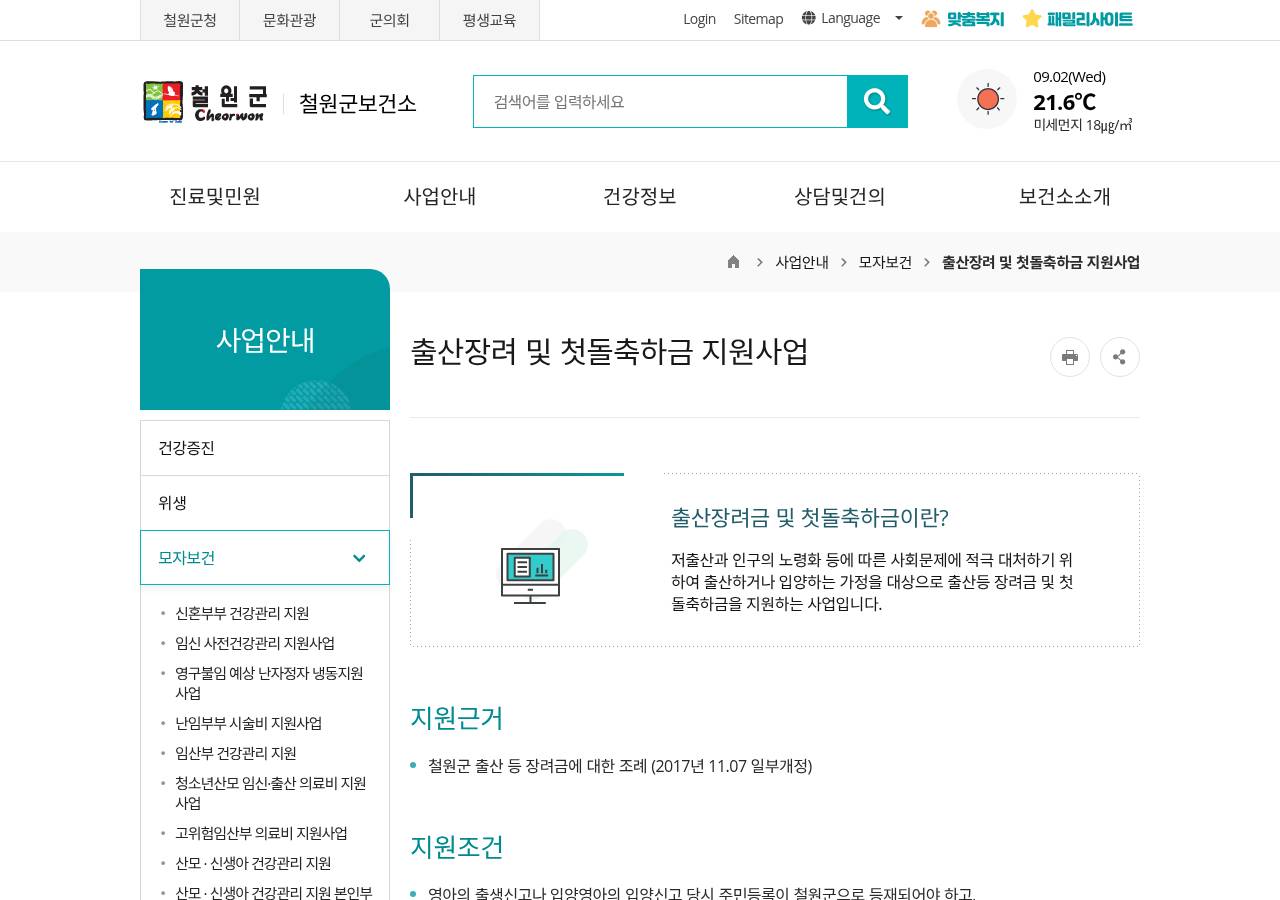Click the globe Language icon
Image resolution: width=1280 pixels, height=900 pixels.
808,18
